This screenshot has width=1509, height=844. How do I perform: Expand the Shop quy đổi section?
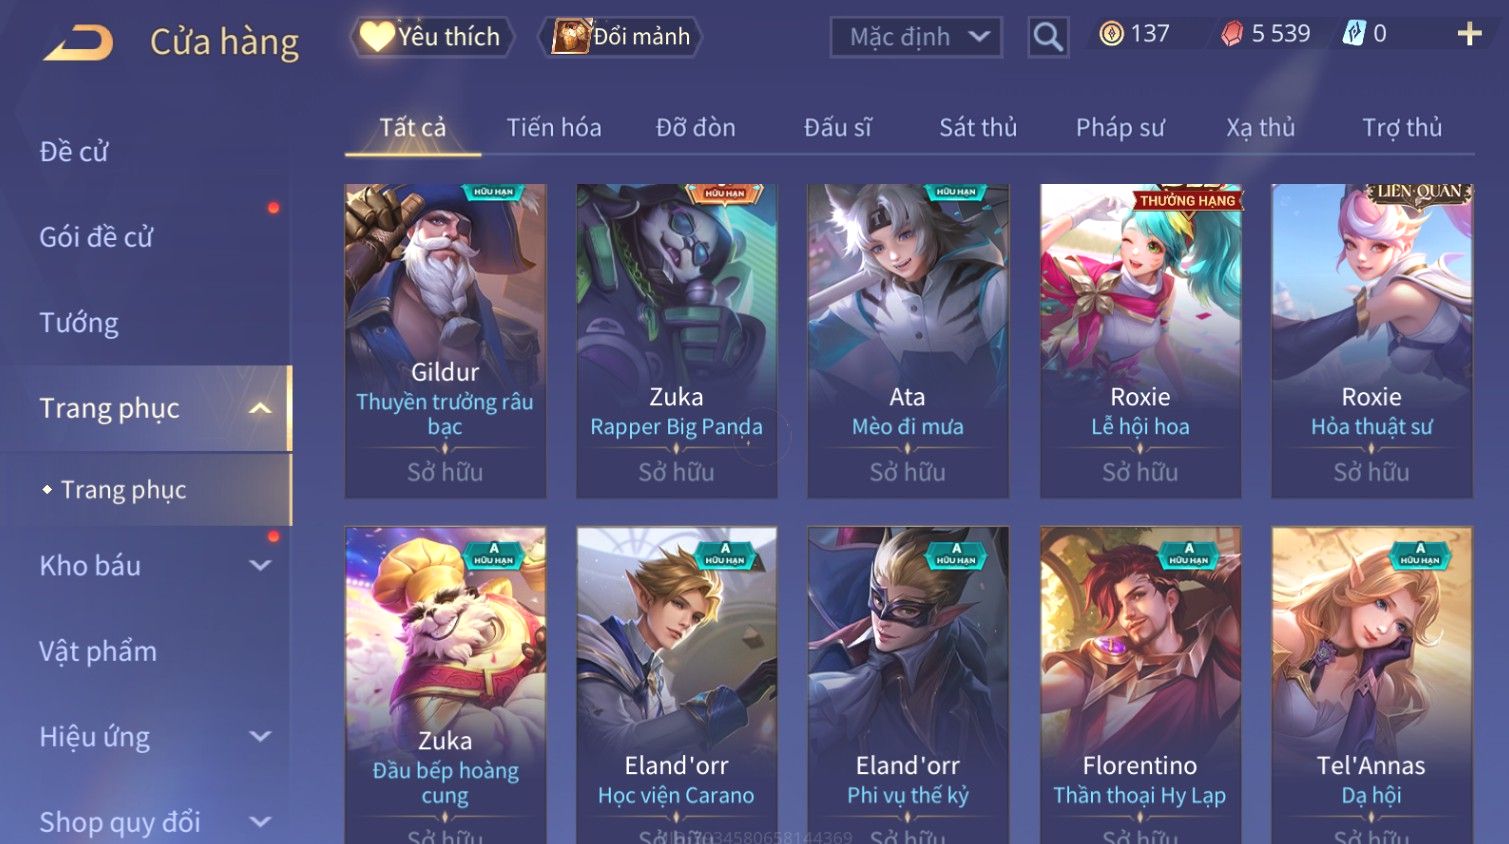pos(260,822)
